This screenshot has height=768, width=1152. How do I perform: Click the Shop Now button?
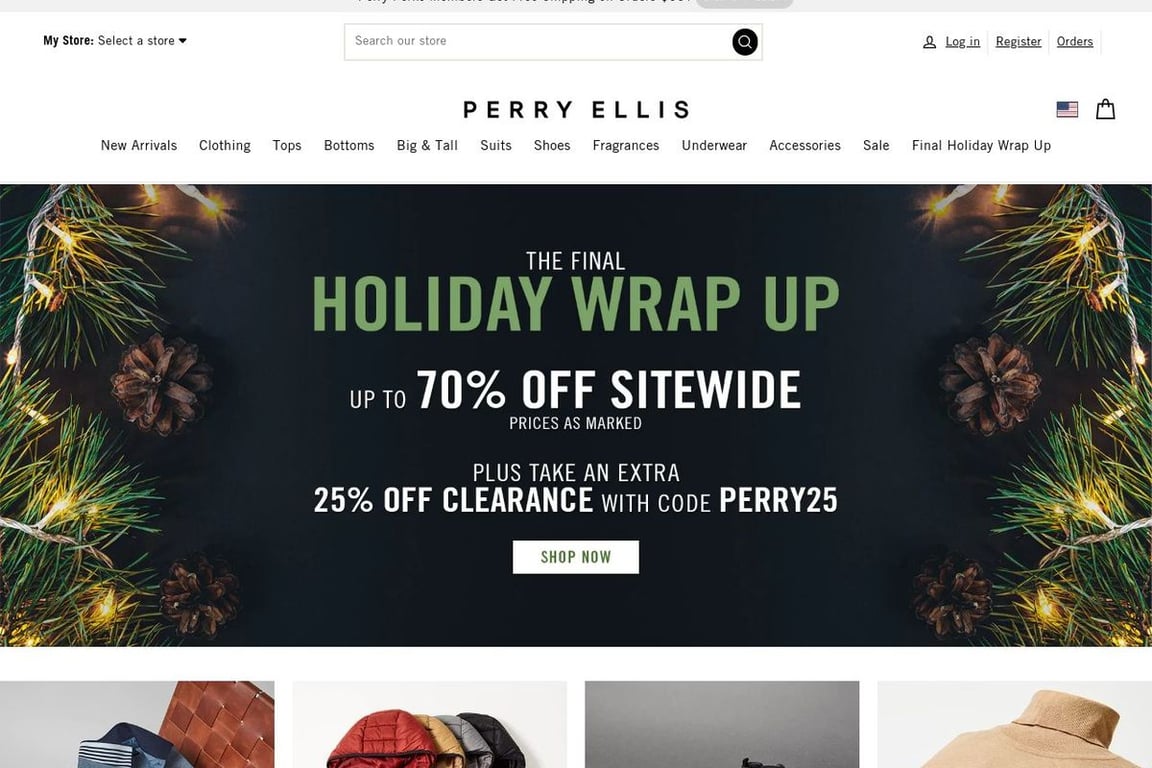[576, 557]
